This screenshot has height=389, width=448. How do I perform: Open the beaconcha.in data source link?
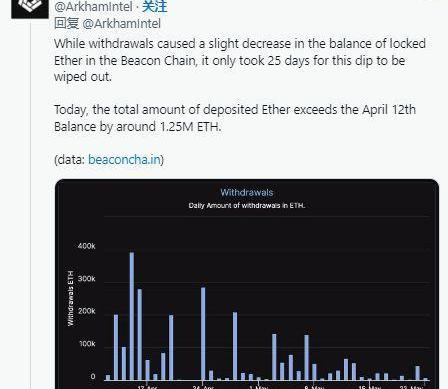click(124, 160)
